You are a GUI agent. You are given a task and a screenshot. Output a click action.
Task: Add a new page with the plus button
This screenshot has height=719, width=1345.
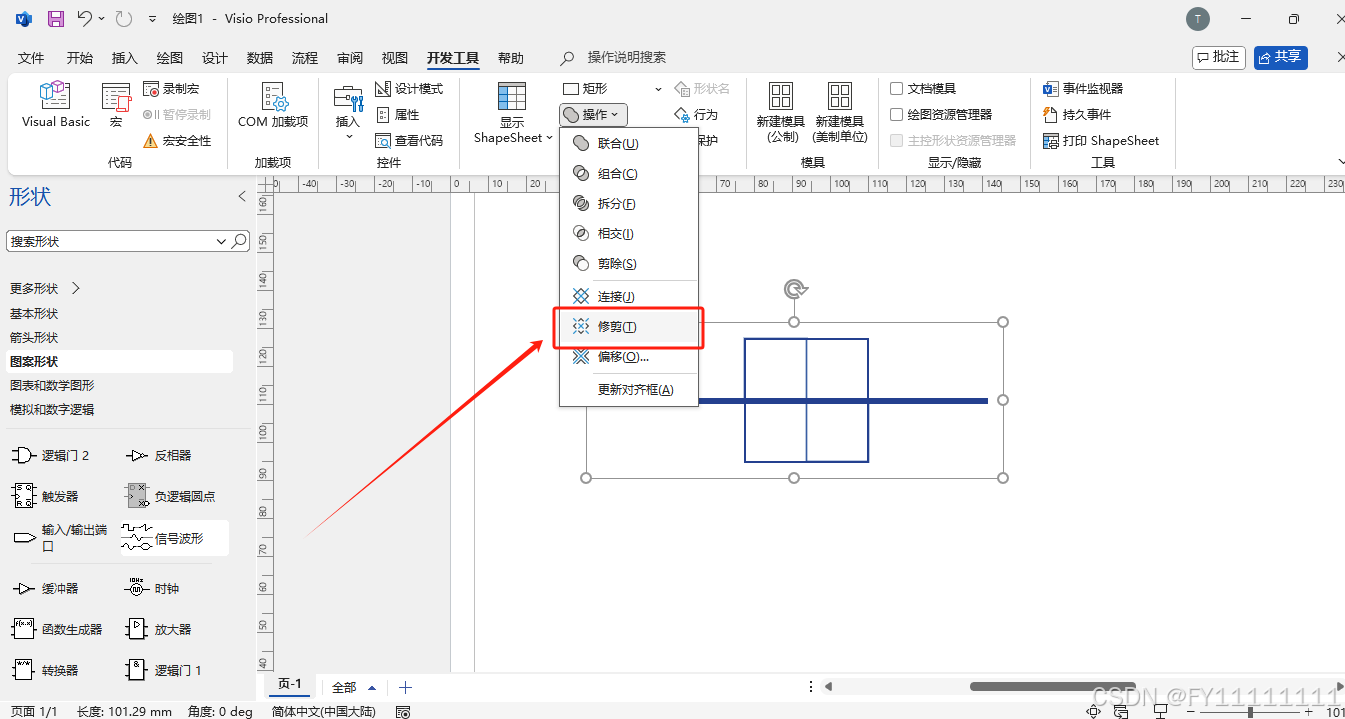405,688
